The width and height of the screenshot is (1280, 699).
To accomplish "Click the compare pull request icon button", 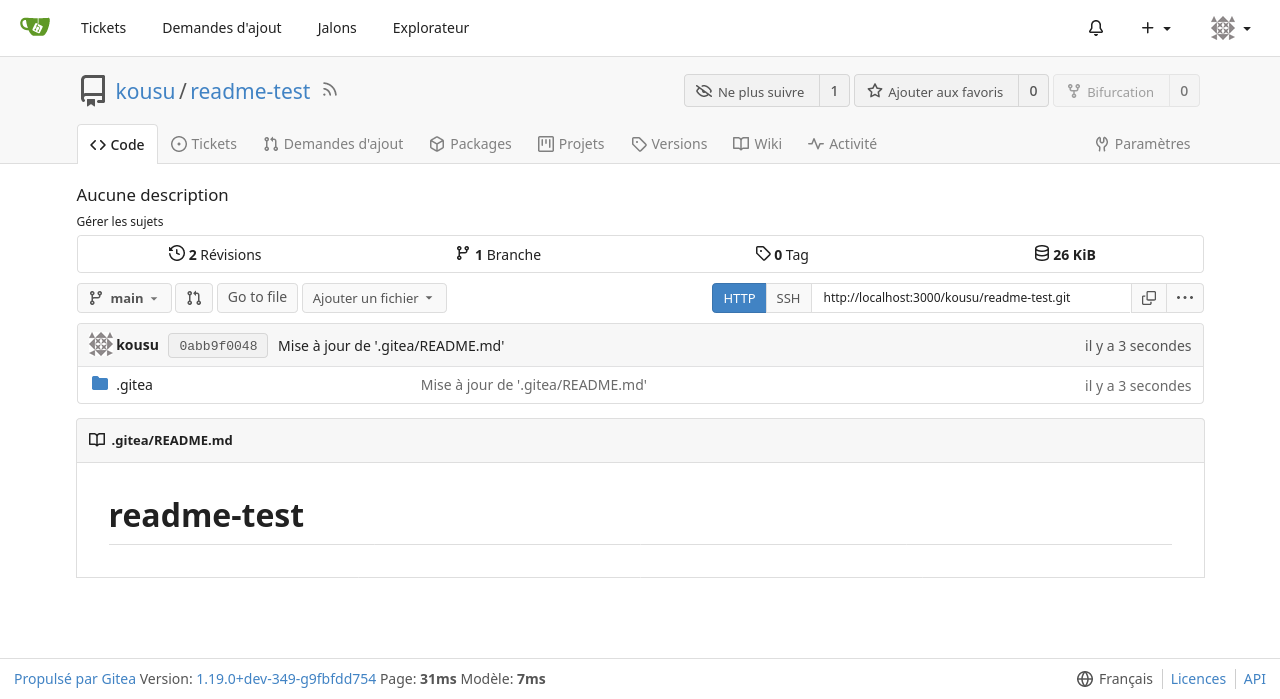I will pos(194,298).
